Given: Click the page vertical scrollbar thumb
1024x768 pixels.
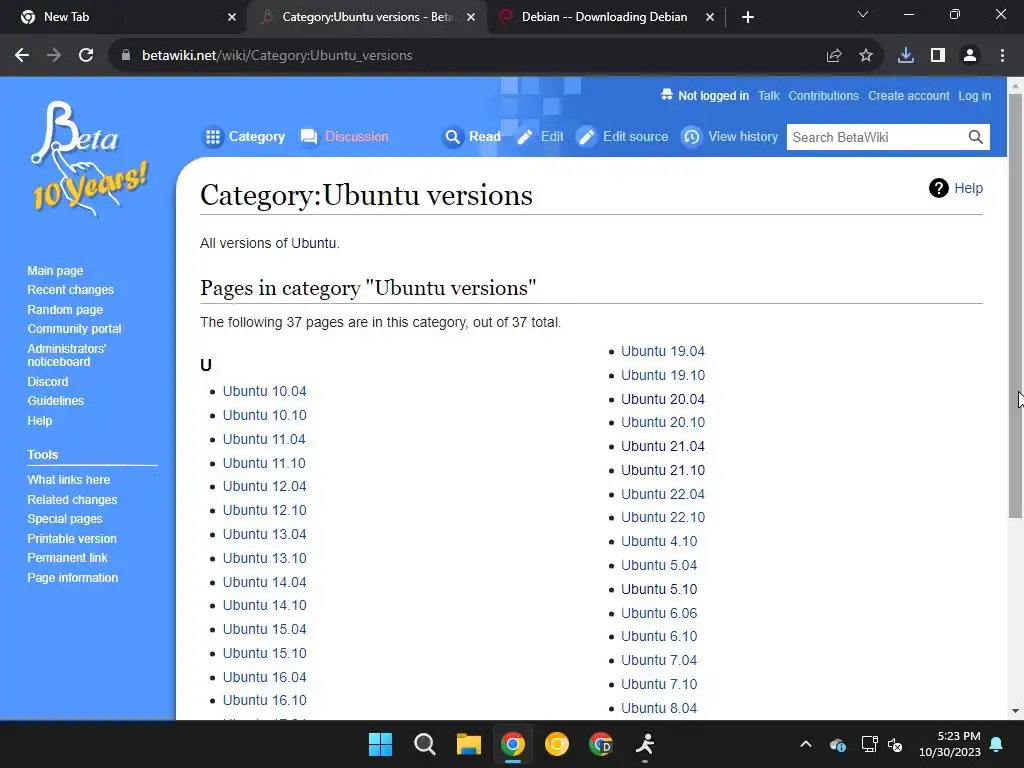Looking at the screenshot, I should click(x=1015, y=306).
